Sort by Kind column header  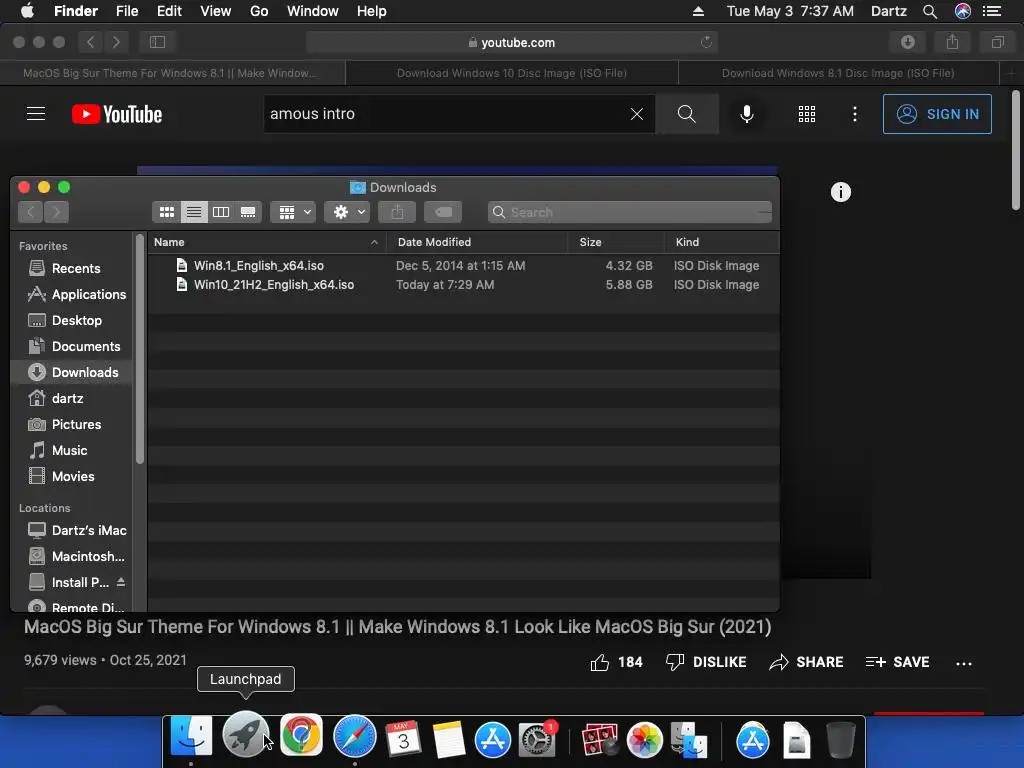pos(722,242)
